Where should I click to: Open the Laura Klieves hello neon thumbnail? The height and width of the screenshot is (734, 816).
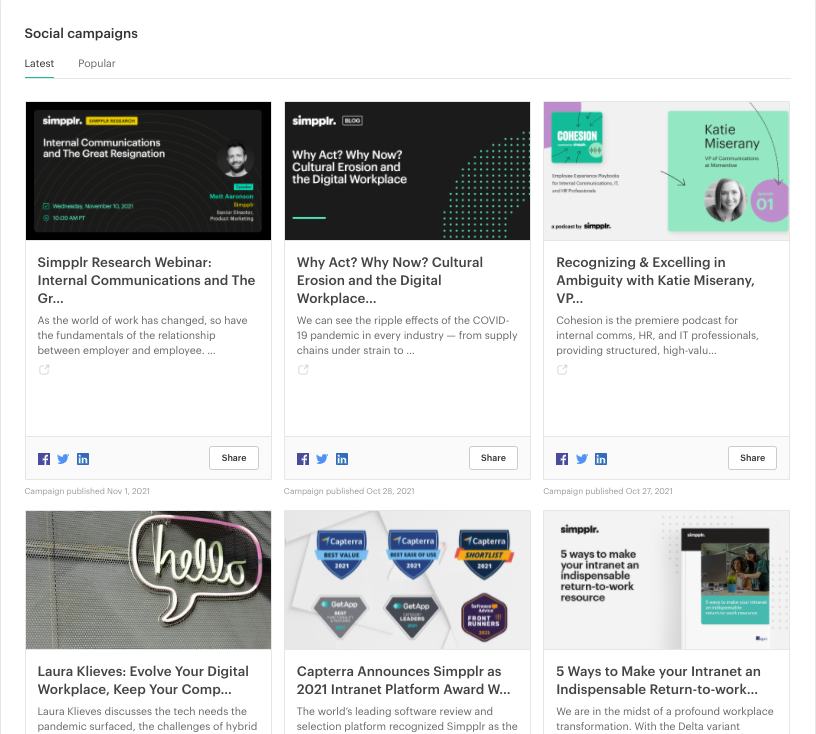coord(148,580)
